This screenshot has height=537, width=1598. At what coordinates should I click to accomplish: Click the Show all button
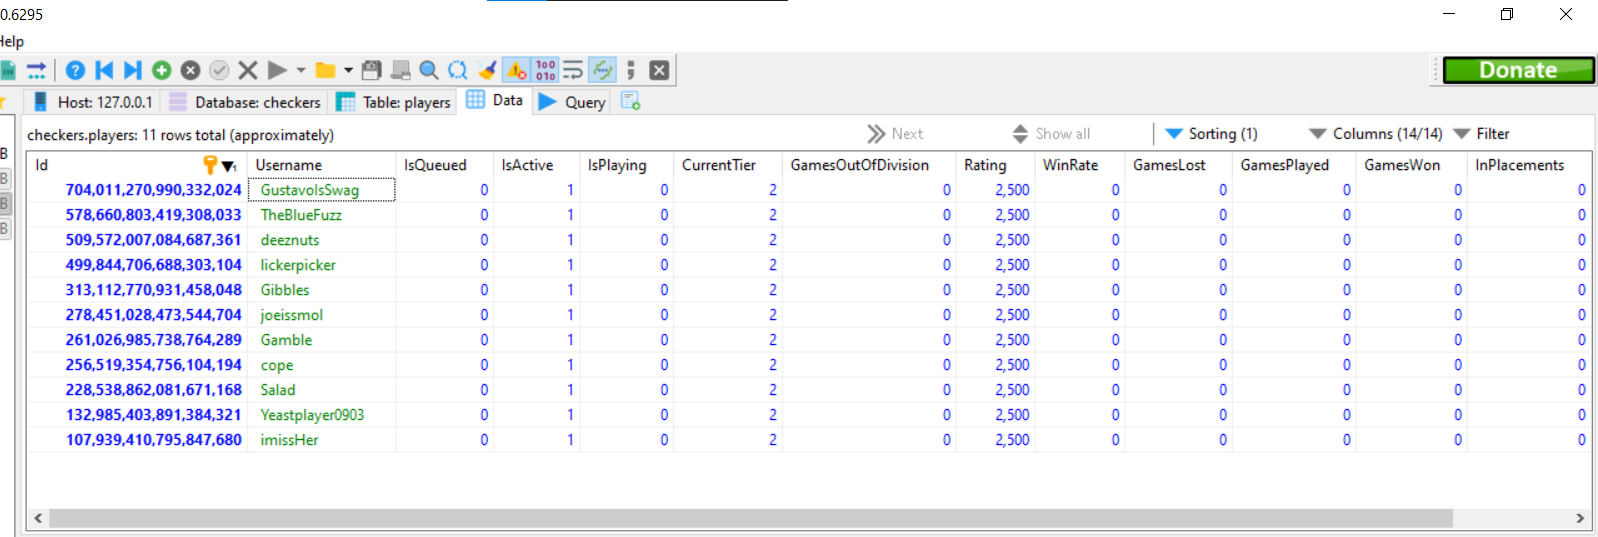coord(1051,134)
